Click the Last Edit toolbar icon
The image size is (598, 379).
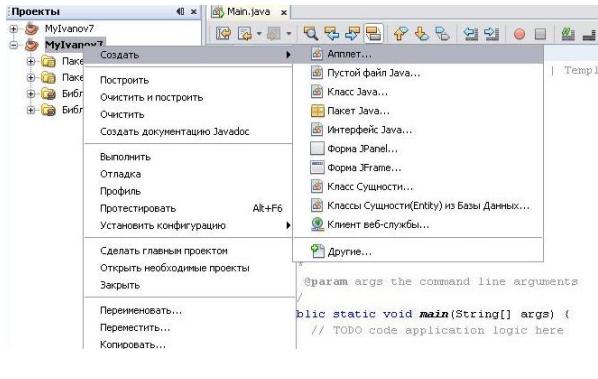[223, 34]
